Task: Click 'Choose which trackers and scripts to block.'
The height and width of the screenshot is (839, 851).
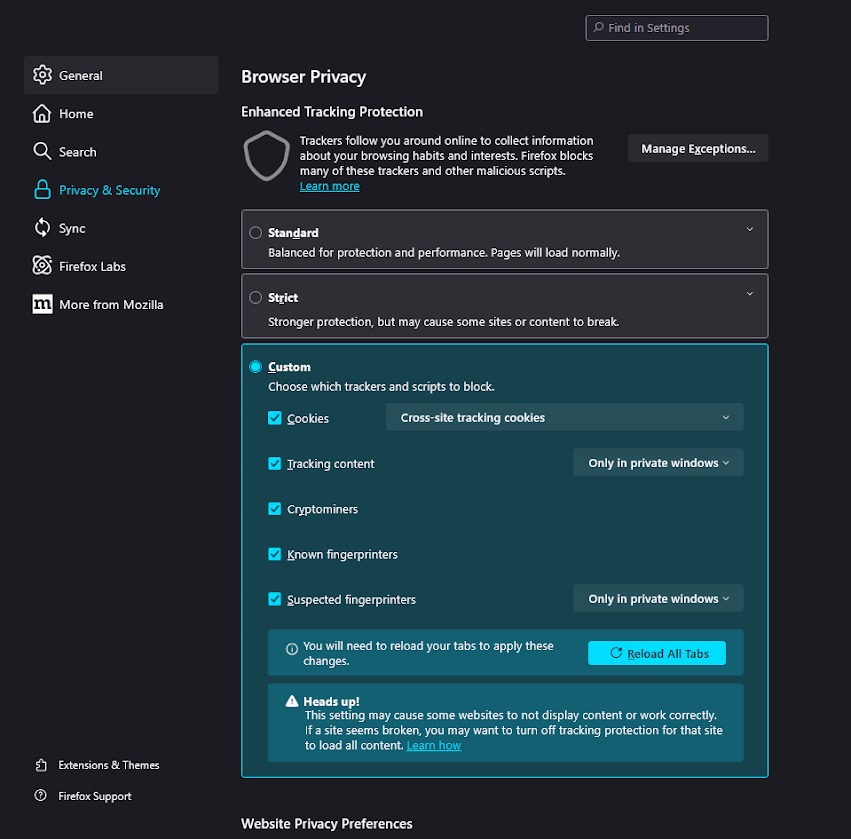Action: point(381,386)
